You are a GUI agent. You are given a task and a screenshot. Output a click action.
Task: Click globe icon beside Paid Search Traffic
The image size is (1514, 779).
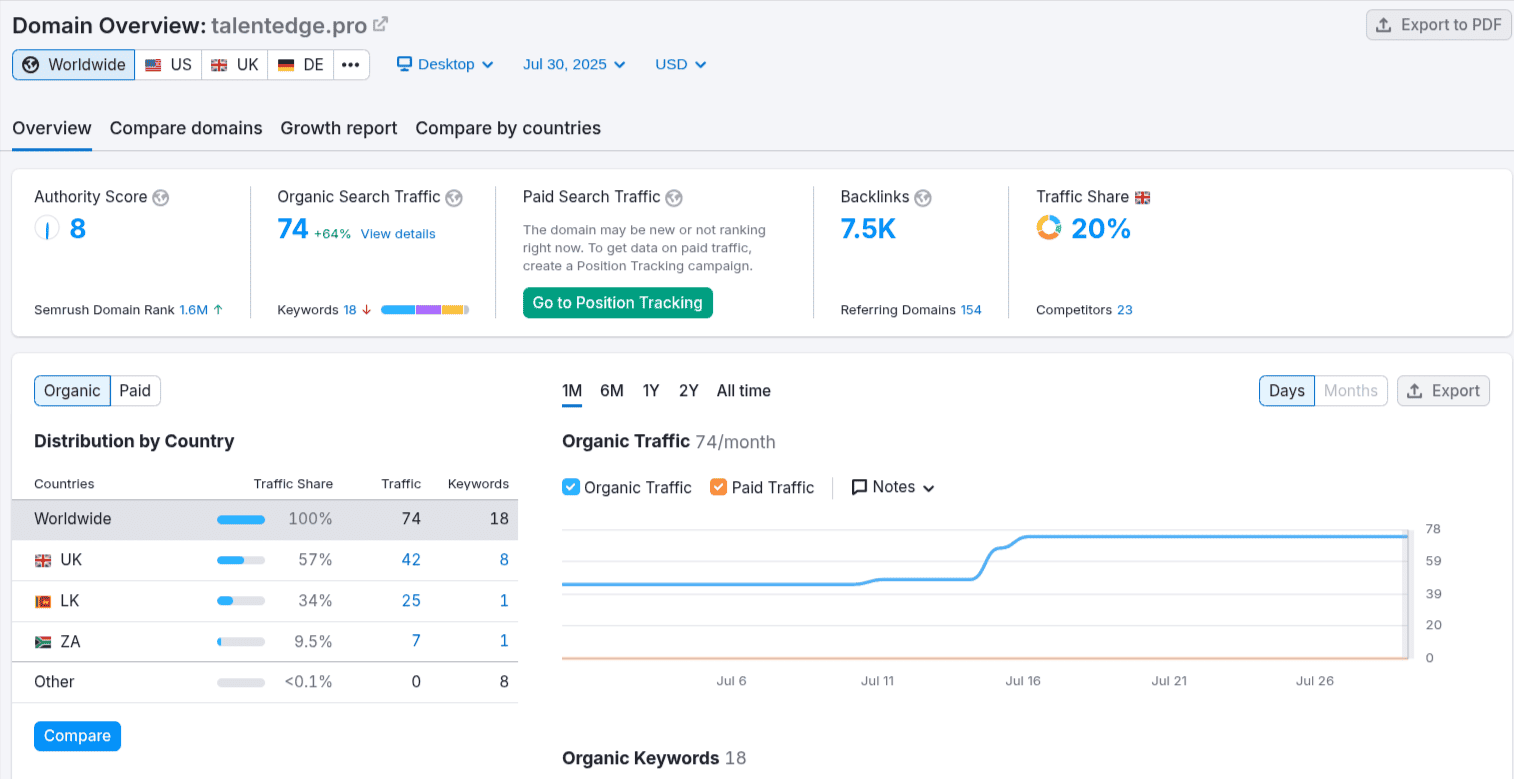coord(674,198)
